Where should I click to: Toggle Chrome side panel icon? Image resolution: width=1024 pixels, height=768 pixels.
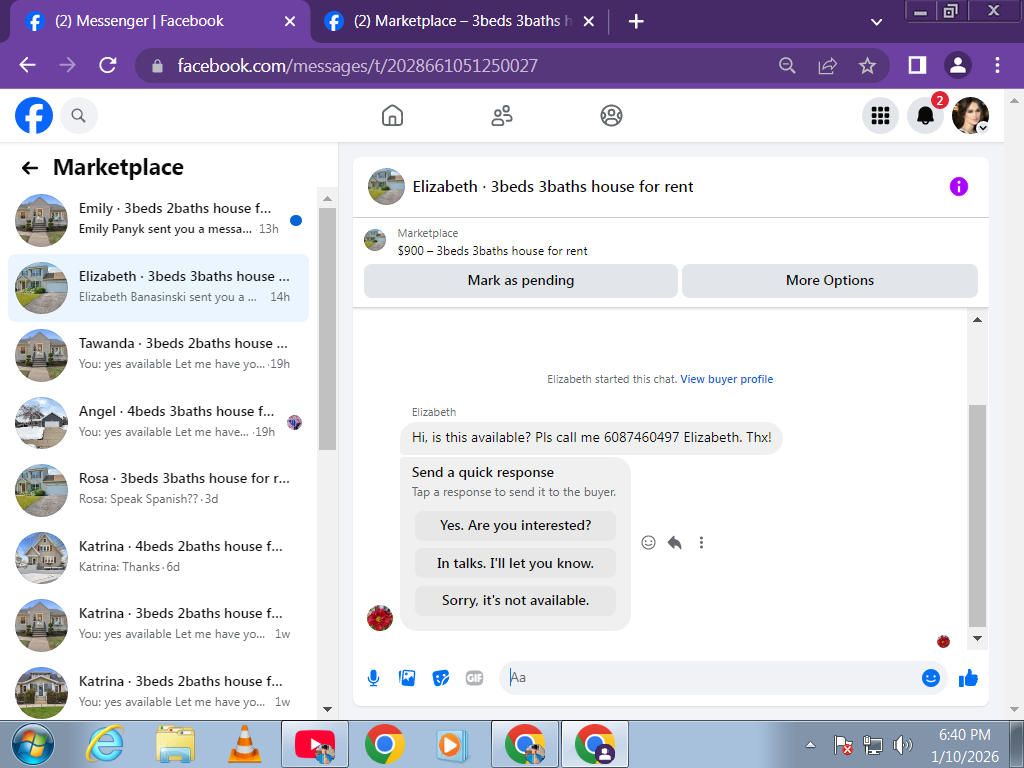click(917, 65)
